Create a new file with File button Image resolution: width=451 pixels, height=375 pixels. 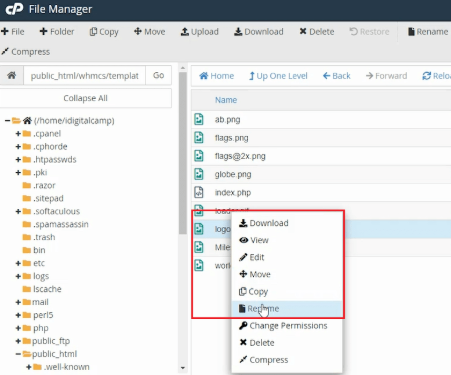[x=13, y=32]
